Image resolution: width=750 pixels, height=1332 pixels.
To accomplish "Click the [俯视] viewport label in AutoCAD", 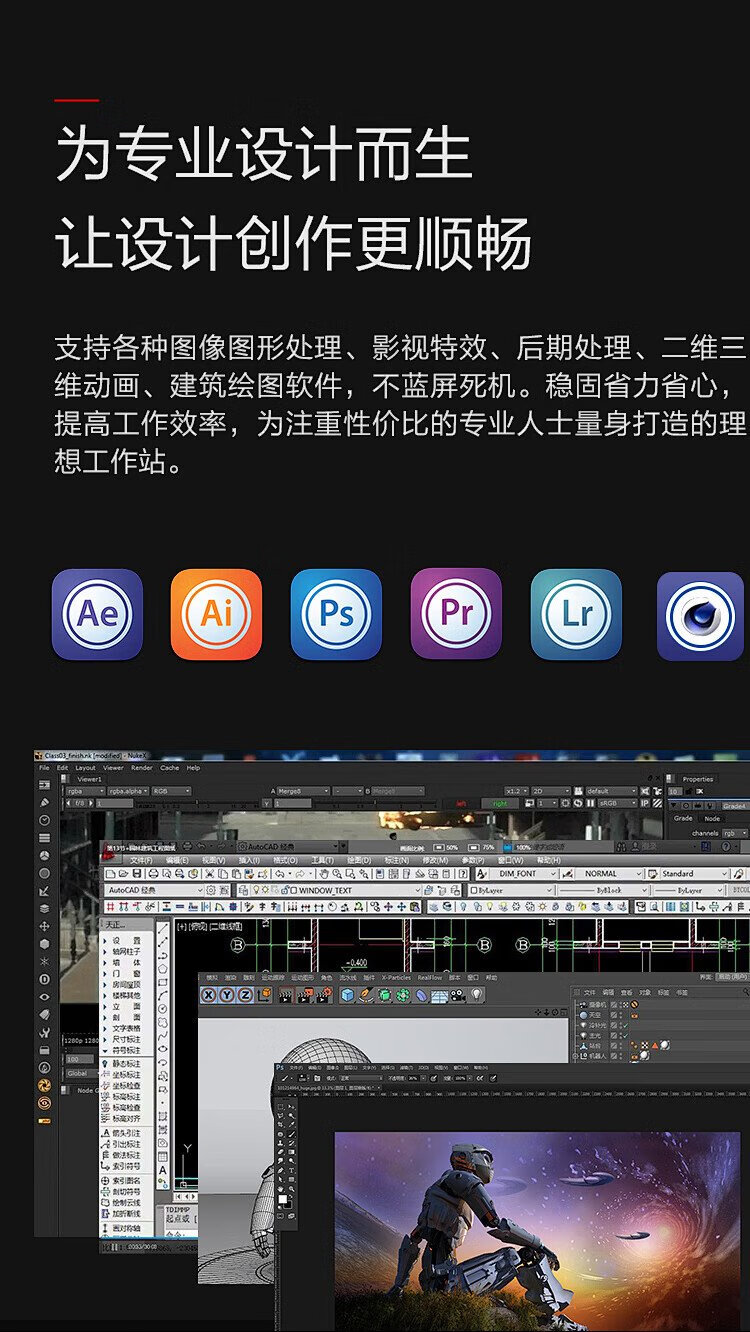I will click(198, 926).
